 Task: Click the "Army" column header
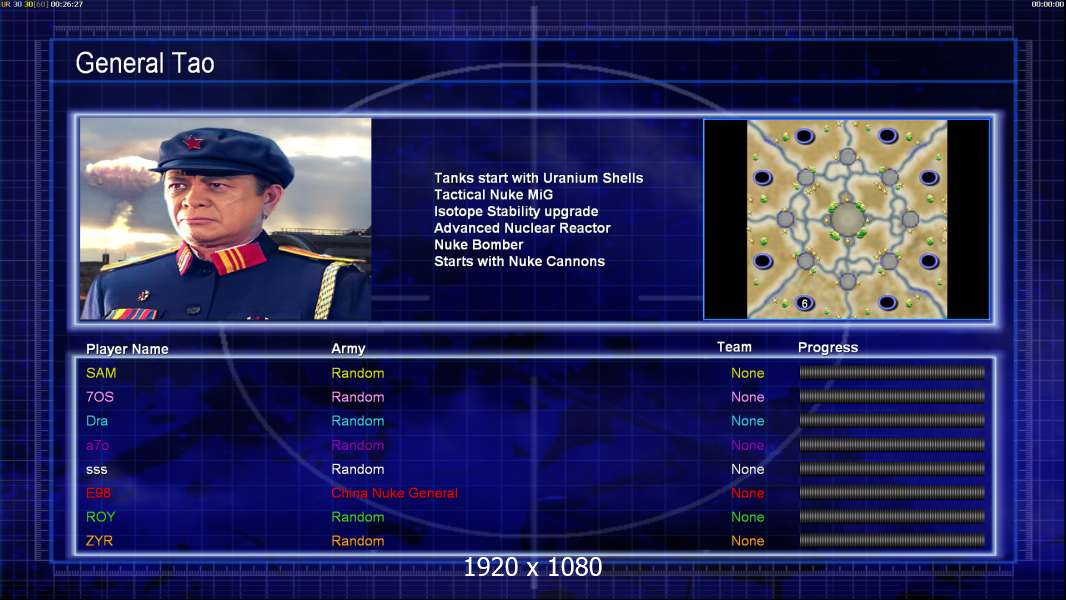coord(348,349)
